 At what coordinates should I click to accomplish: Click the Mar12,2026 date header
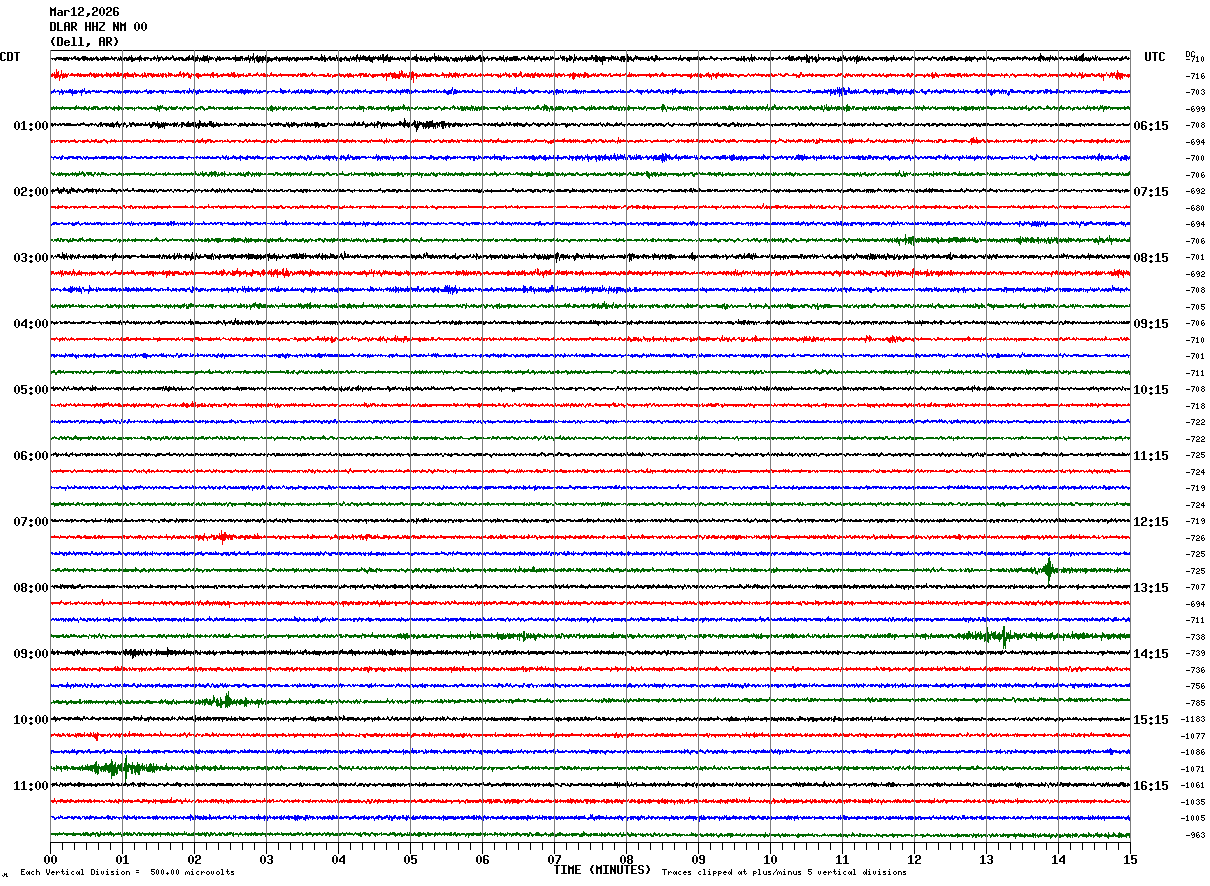point(84,12)
